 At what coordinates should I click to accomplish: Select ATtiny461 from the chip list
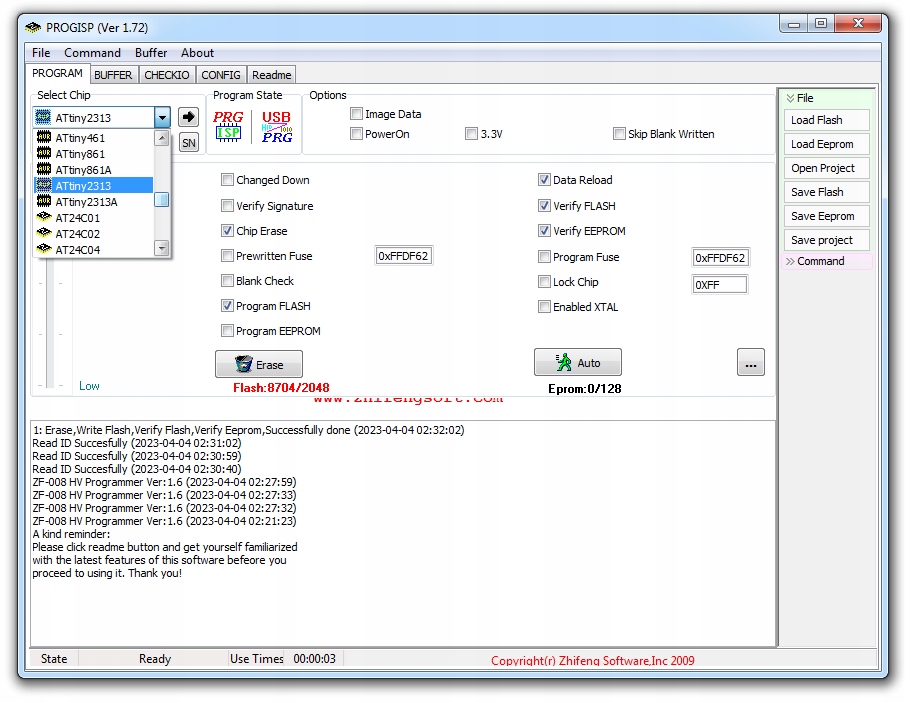pos(94,138)
